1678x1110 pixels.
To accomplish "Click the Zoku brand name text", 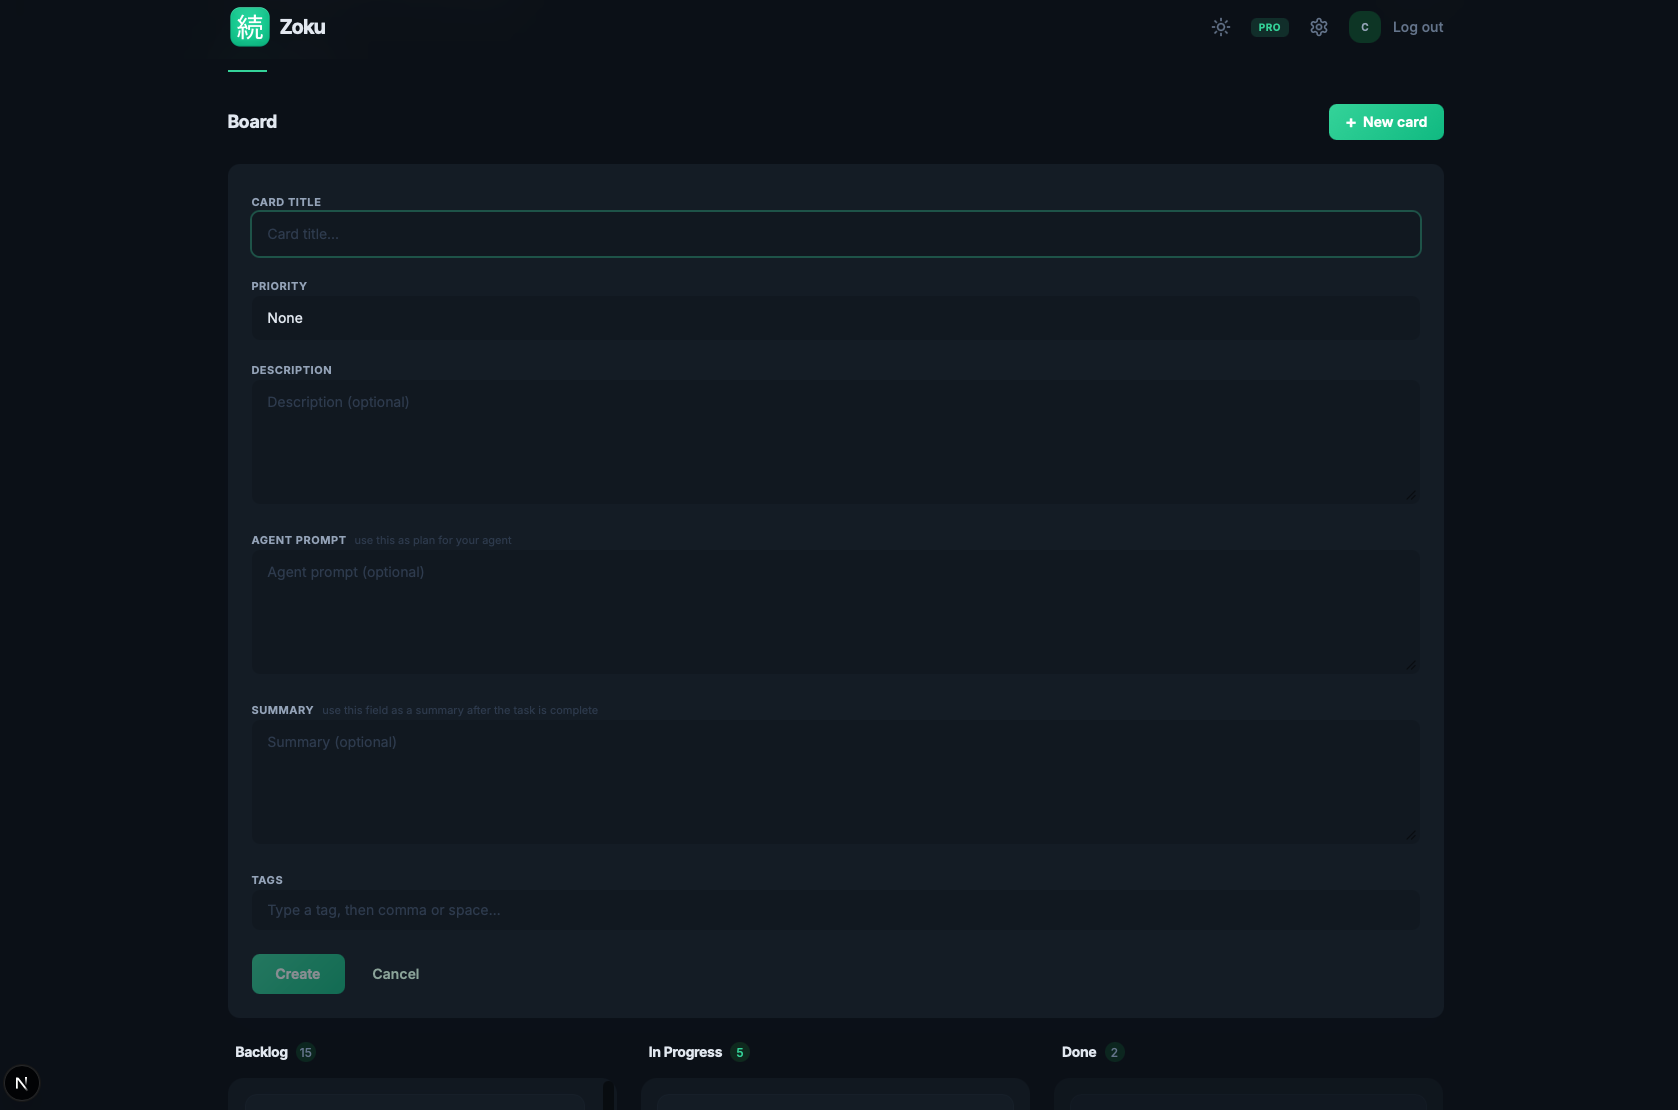I will (302, 27).
